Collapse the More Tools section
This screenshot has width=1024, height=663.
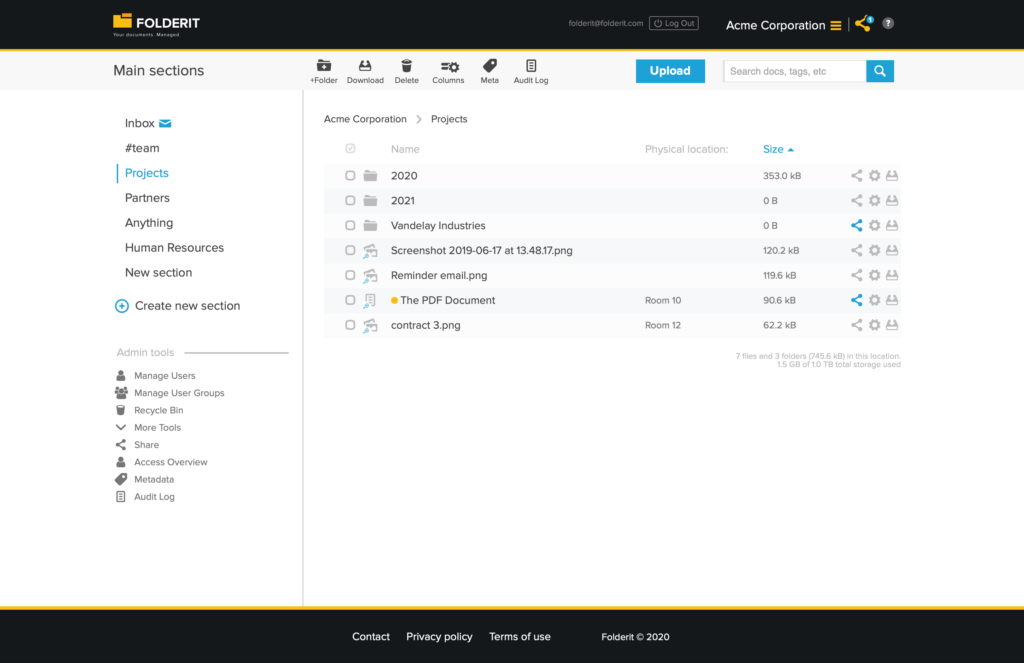pos(148,427)
